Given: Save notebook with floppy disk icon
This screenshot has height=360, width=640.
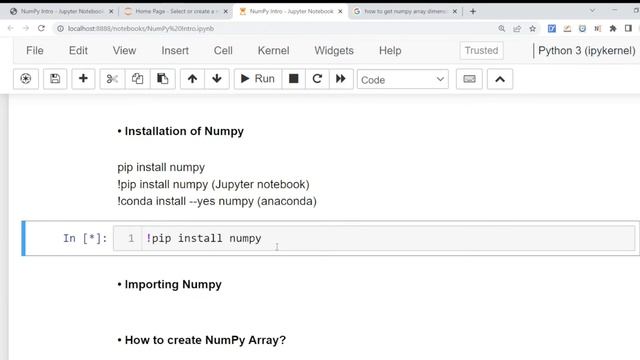Looking at the screenshot, I should click(55, 79).
